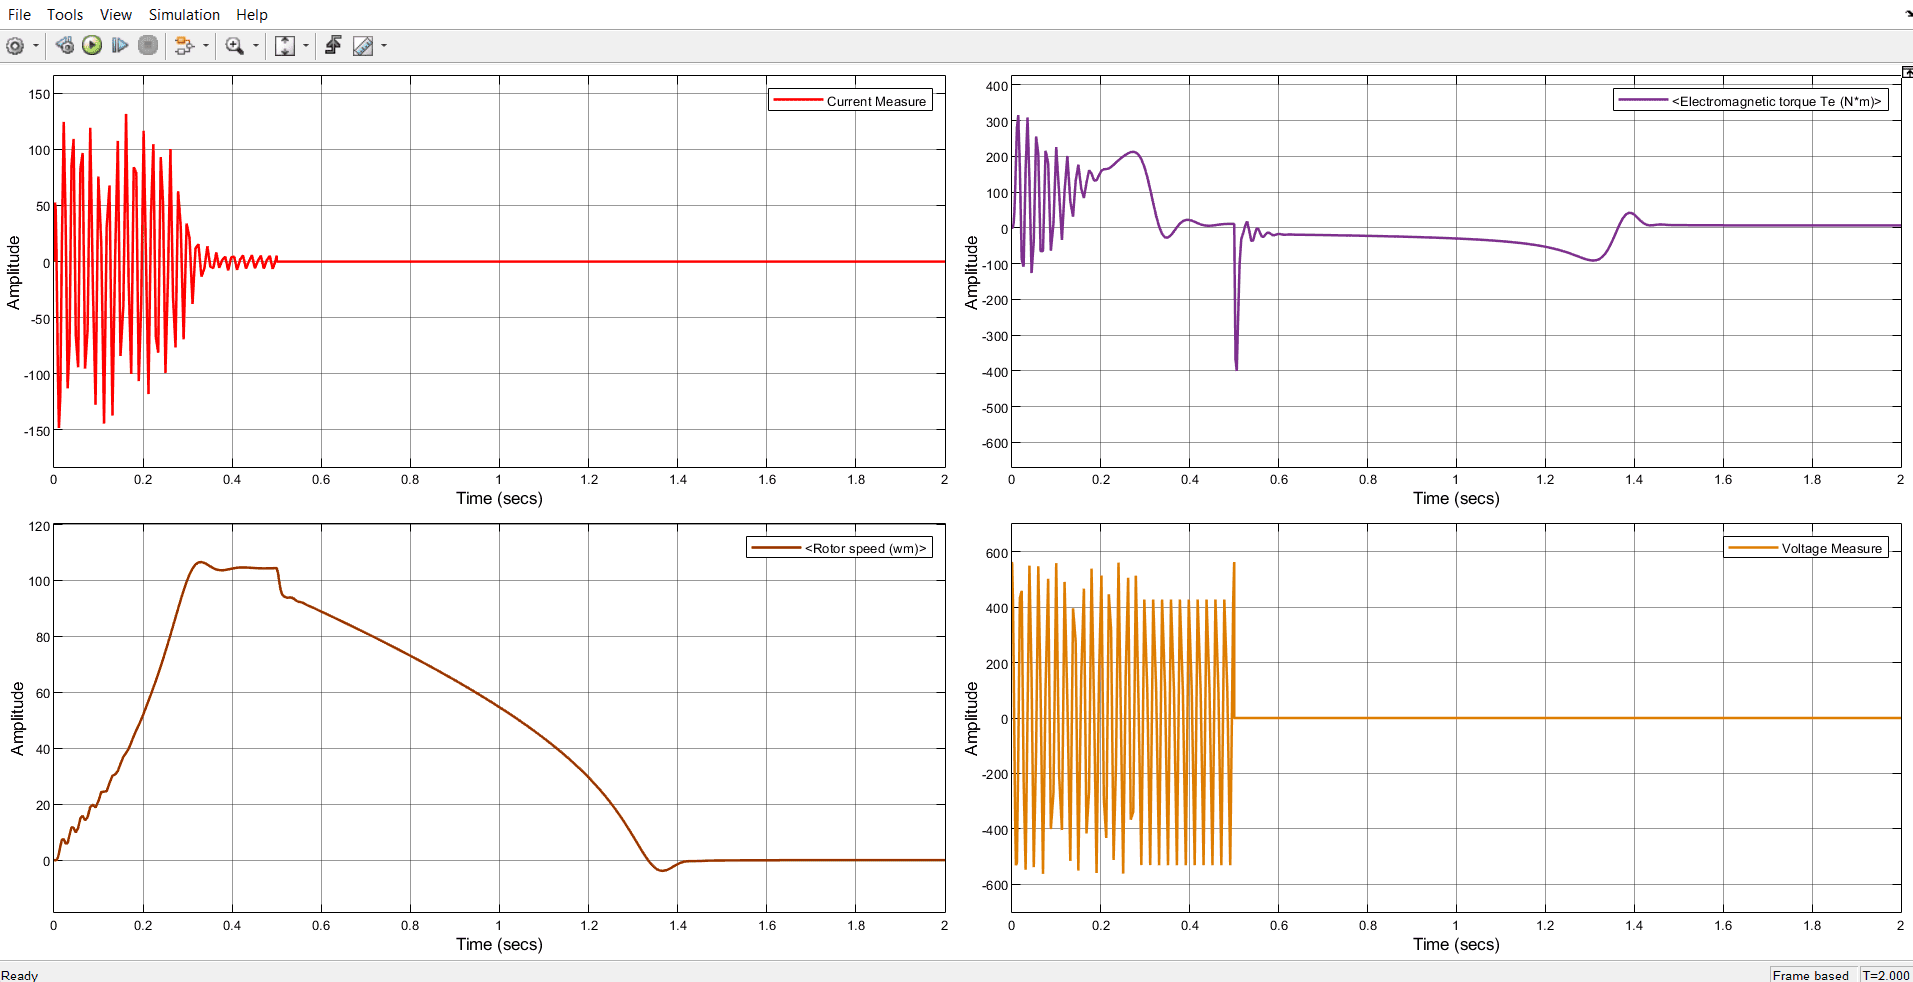Select the Zoom magnifier tool
1913x982 pixels.
(x=235, y=46)
